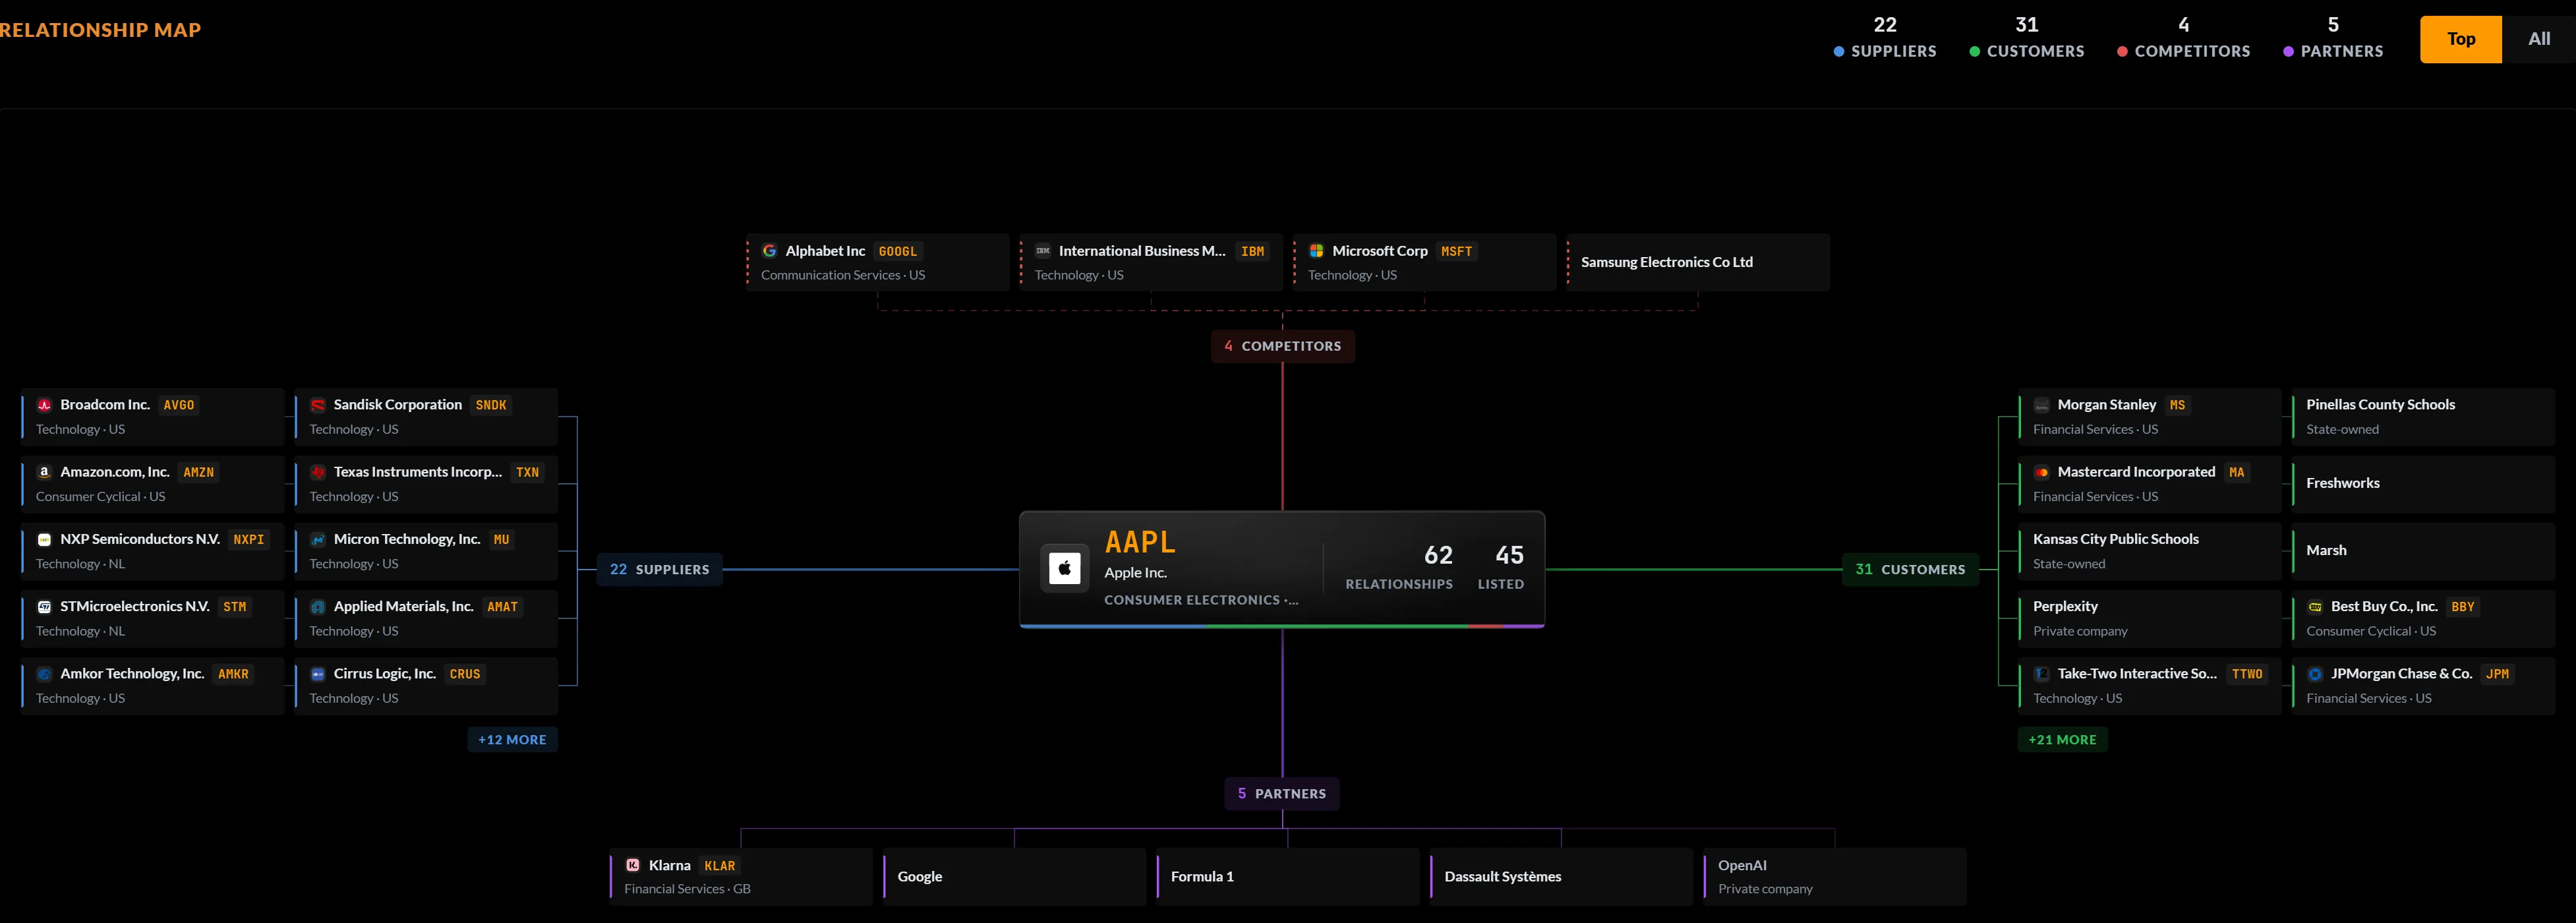This screenshot has width=2576, height=923.
Task: Click the RELATIONSHIP MAP title
Action: tap(100, 30)
